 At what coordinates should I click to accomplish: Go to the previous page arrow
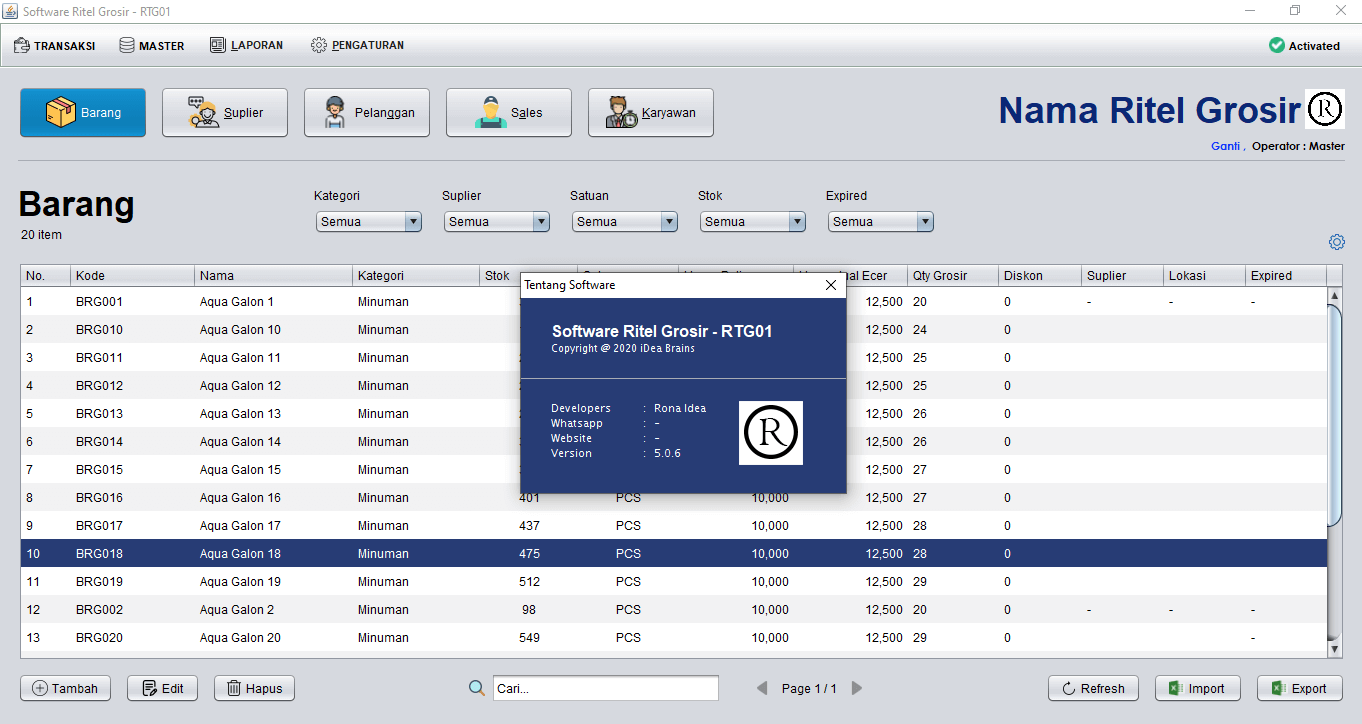pos(762,688)
